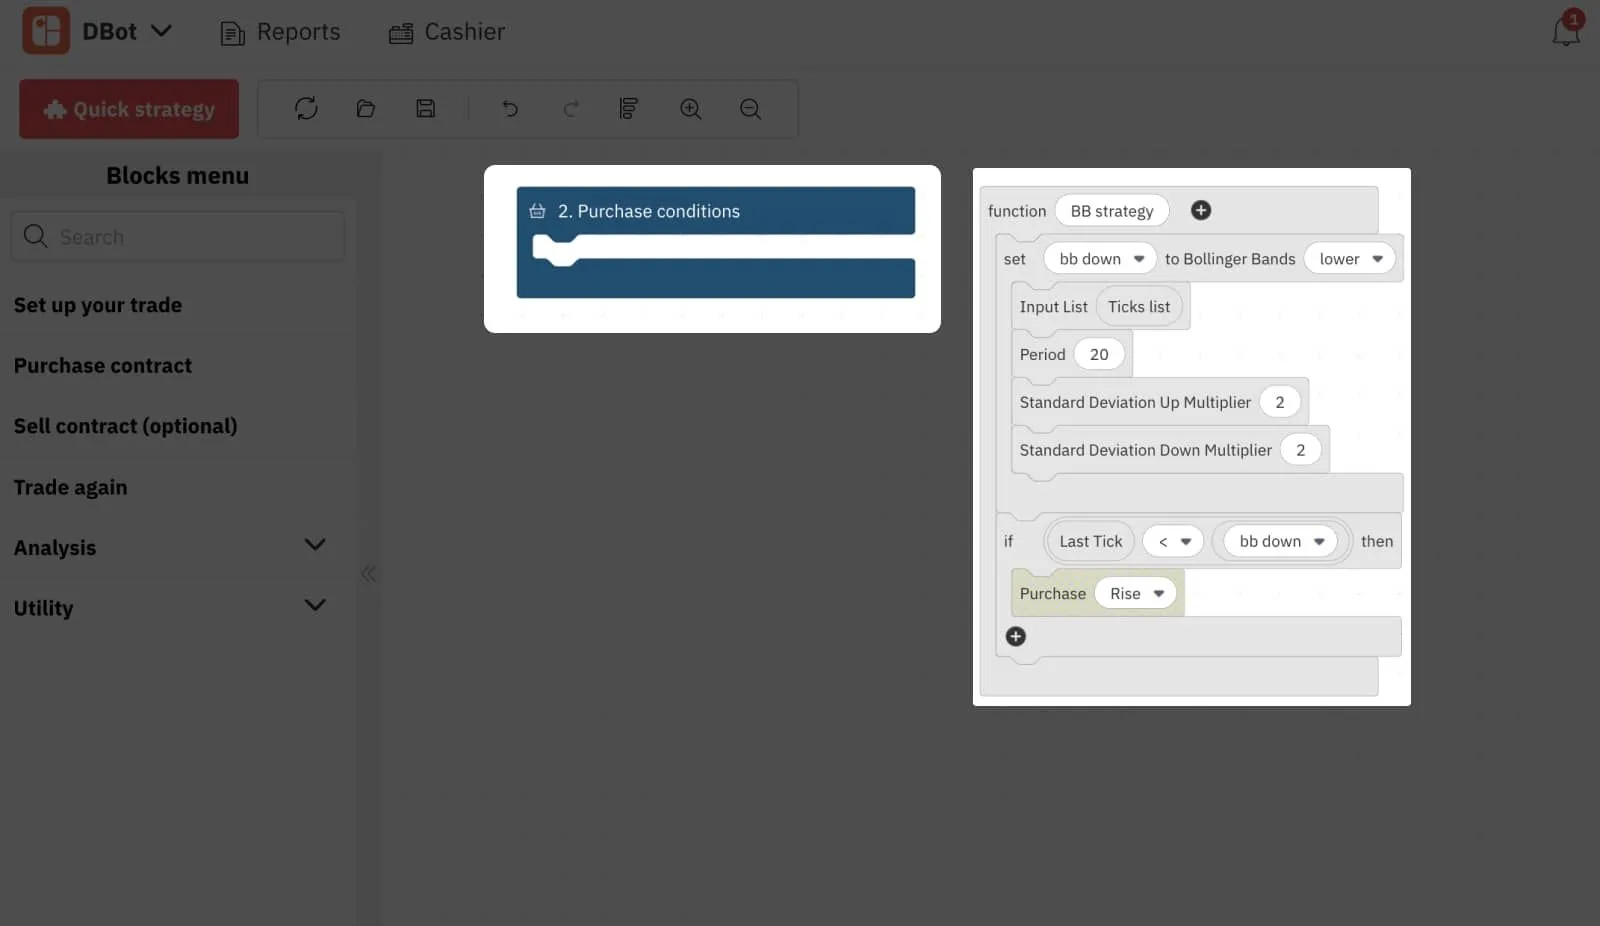The height and width of the screenshot is (926, 1600).
Task: Change the Purchase Rise dropdown
Action: click(1135, 593)
